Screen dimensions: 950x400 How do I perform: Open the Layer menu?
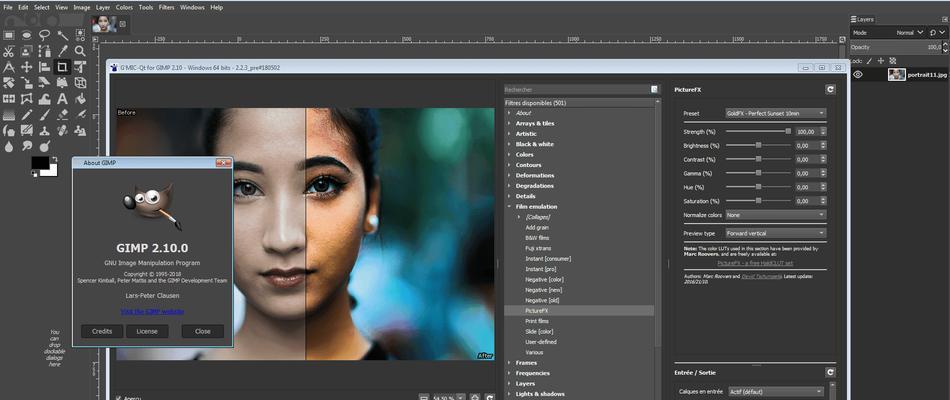coord(102,7)
